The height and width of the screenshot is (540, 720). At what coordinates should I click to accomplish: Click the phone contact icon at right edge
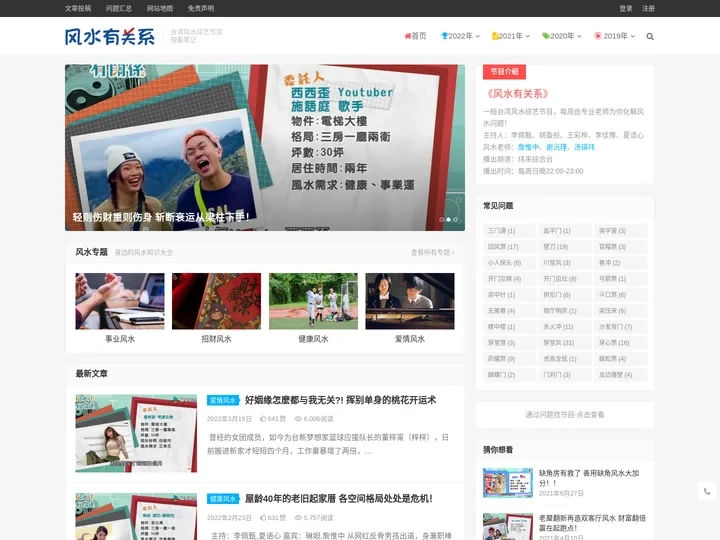pos(707,491)
